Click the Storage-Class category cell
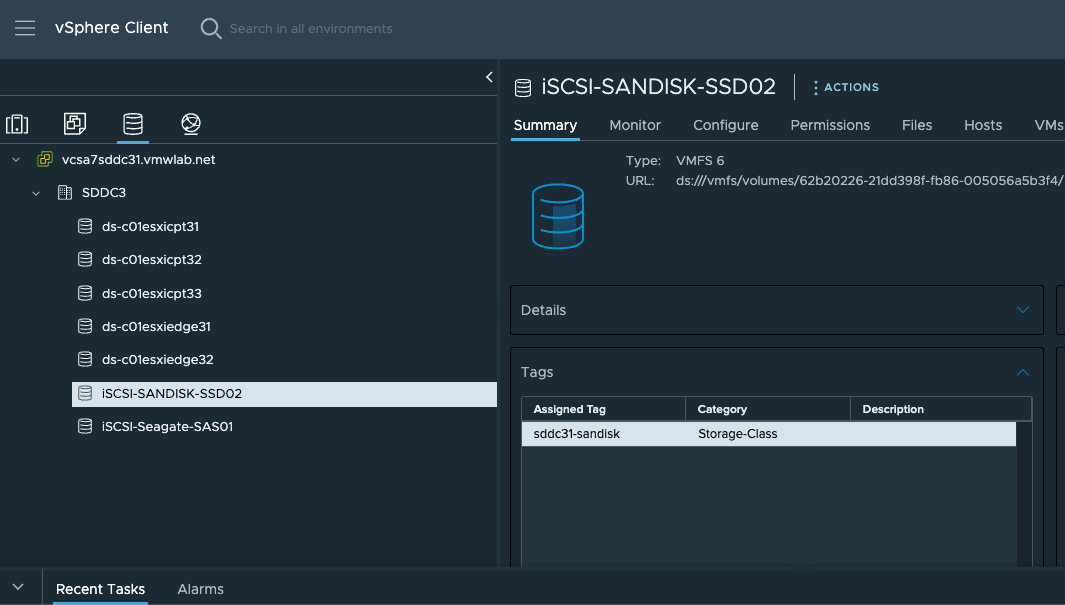 [738, 434]
